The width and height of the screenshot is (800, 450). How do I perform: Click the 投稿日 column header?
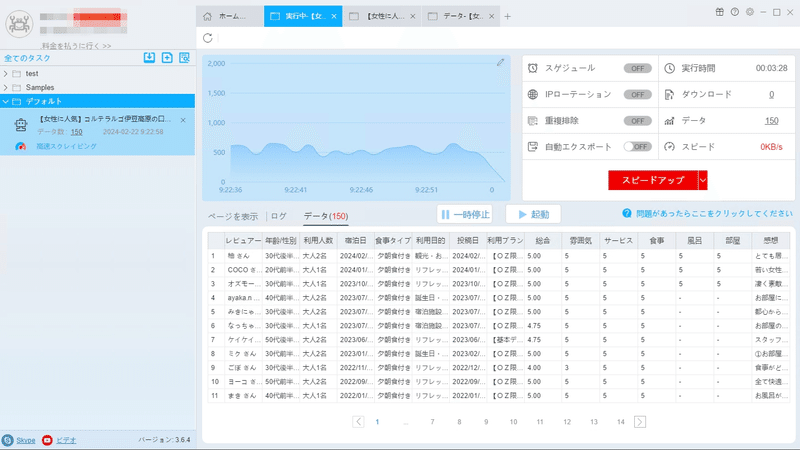click(468, 240)
